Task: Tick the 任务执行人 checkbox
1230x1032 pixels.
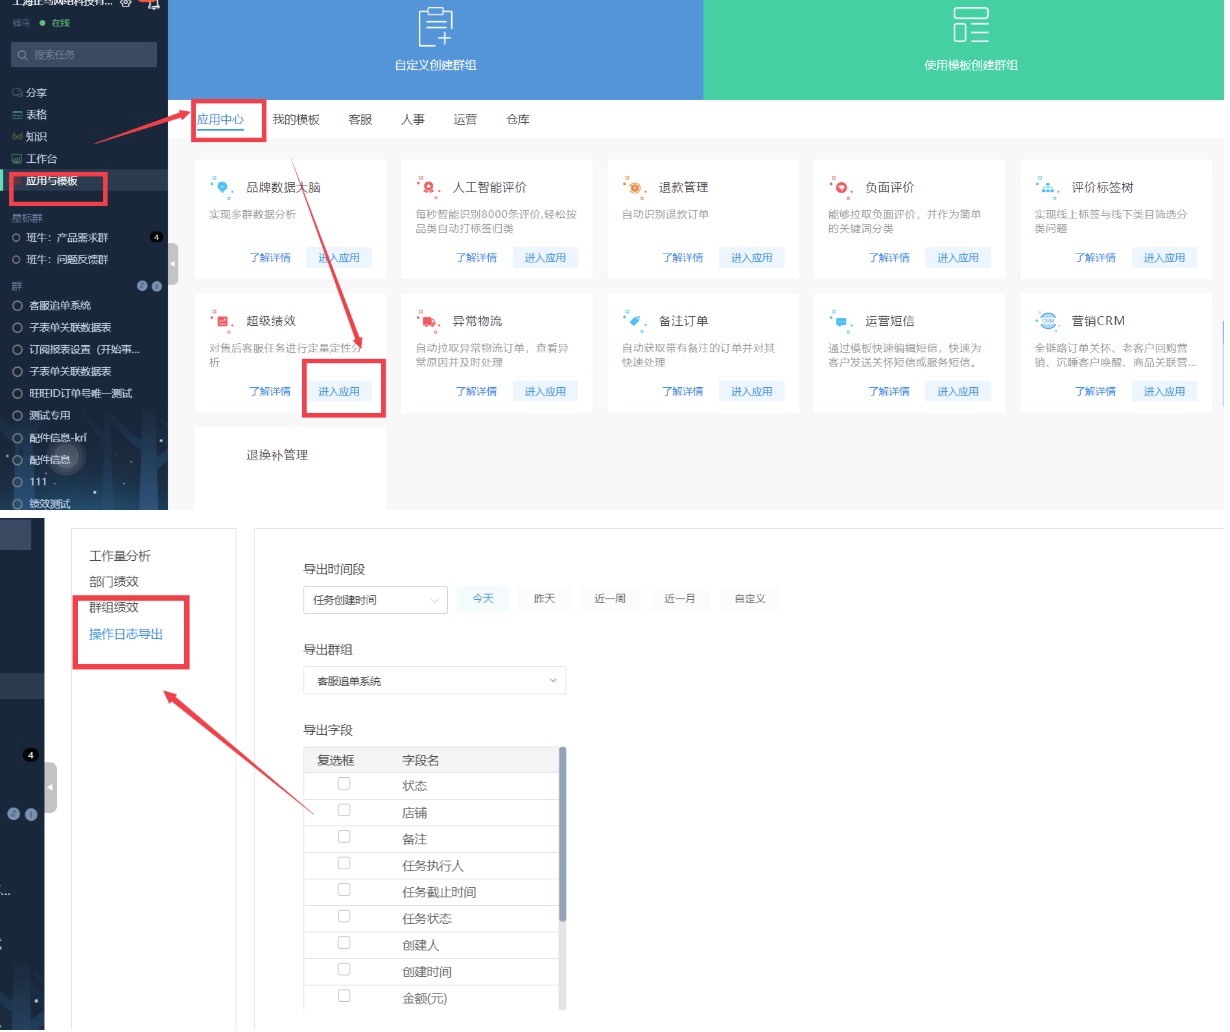Action: tap(344, 864)
